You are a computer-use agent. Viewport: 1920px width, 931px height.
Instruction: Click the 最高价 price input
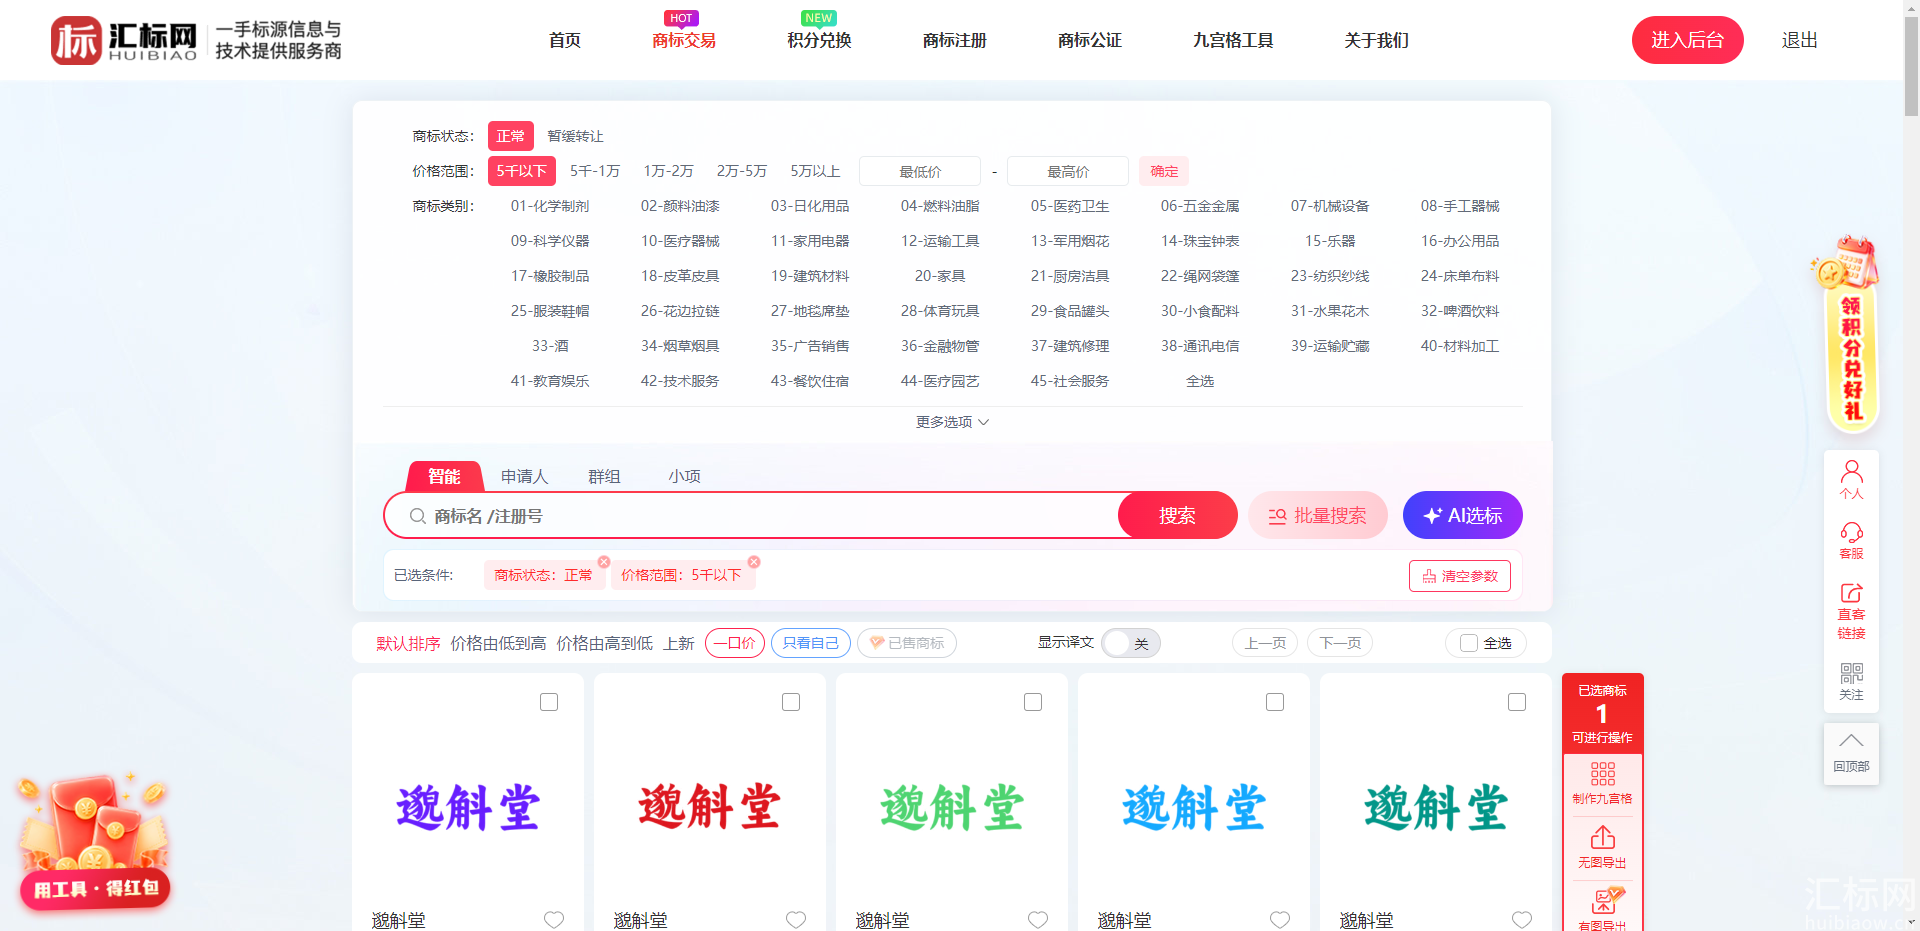pyautogui.click(x=1068, y=171)
